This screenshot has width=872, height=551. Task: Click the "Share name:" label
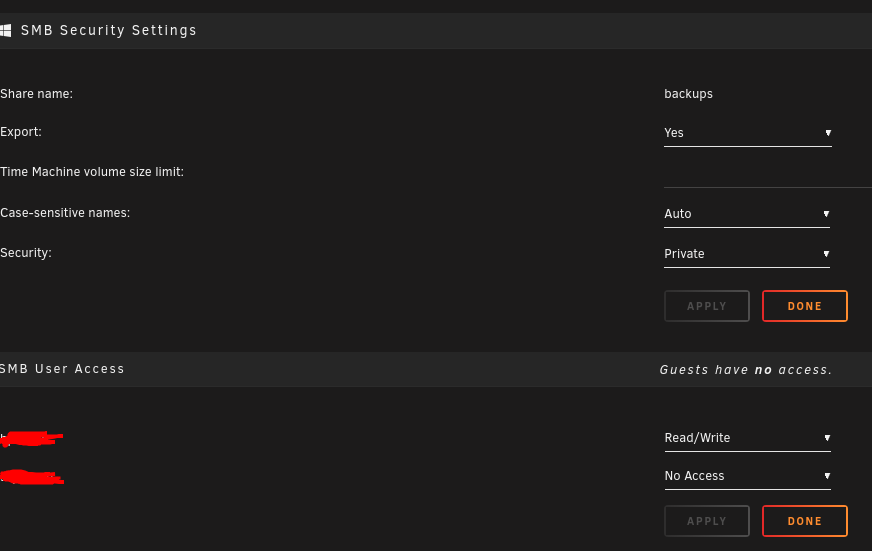coord(36,94)
